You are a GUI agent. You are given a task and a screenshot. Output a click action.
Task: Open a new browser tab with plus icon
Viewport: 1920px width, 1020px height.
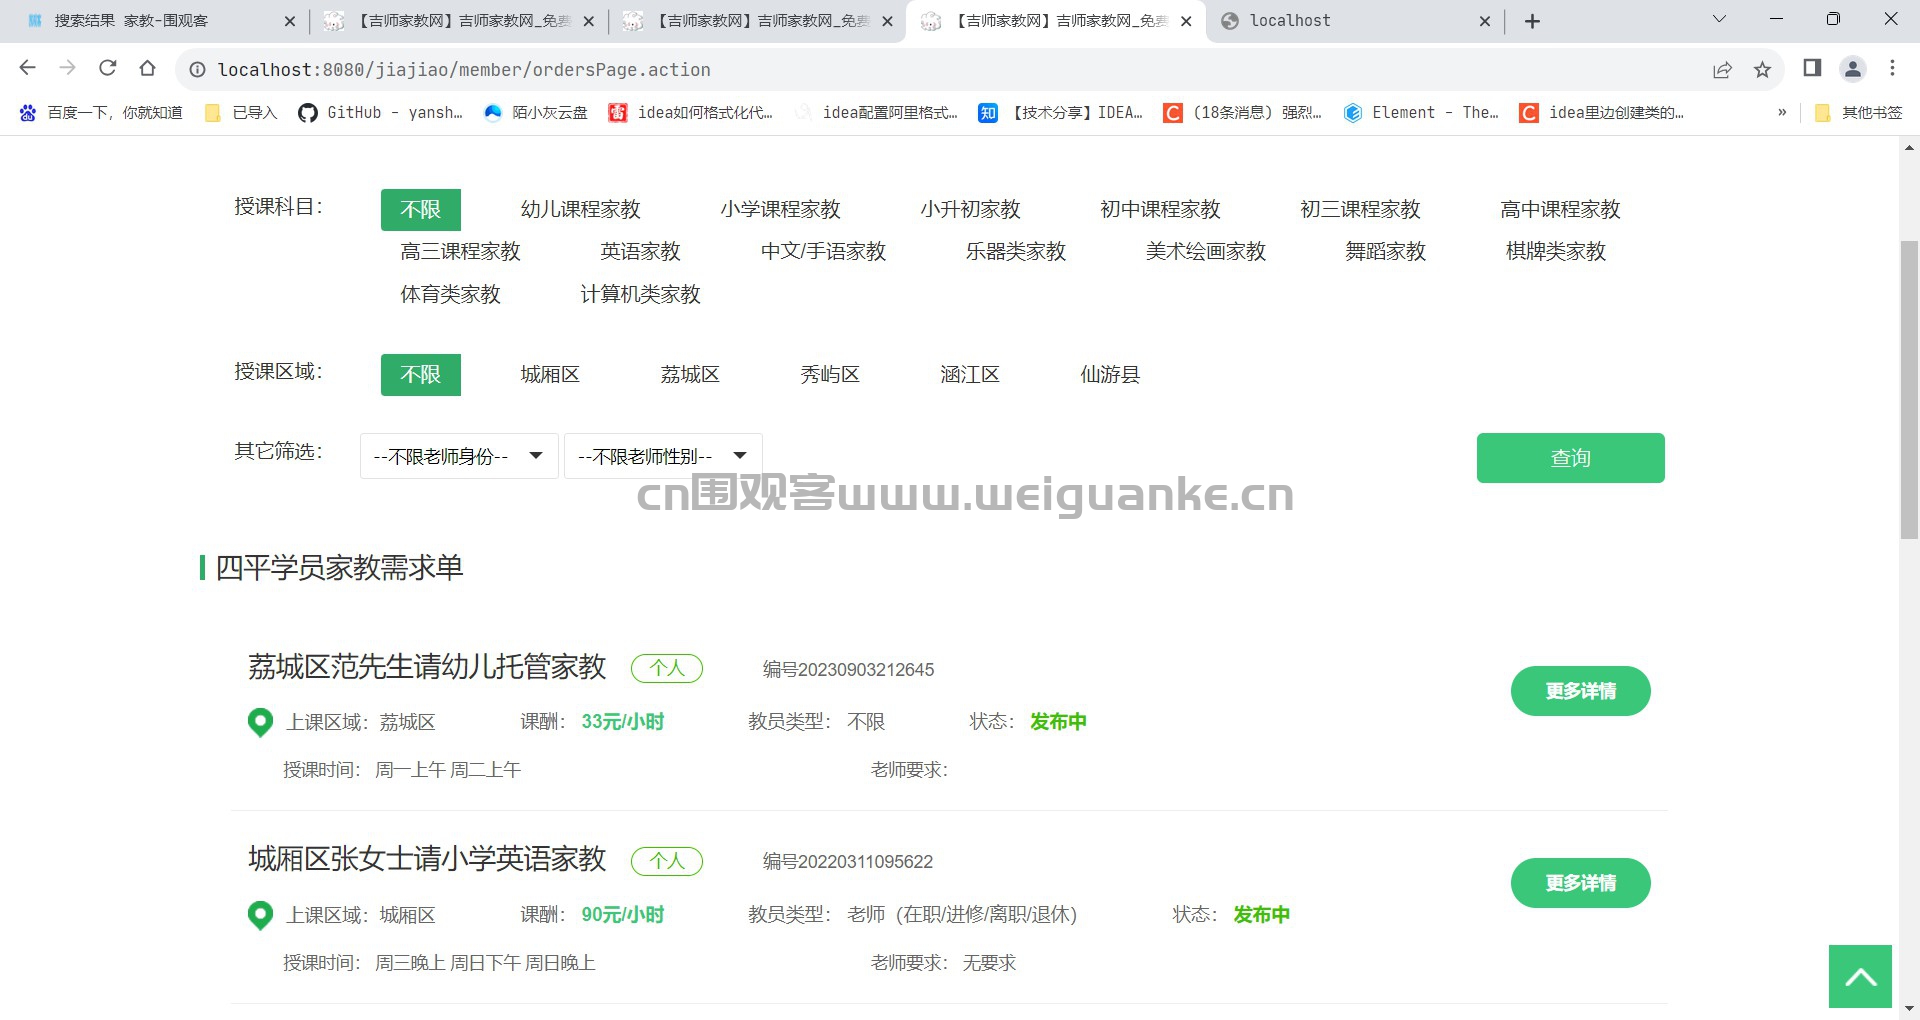pyautogui.click(x=1532, y=21)
